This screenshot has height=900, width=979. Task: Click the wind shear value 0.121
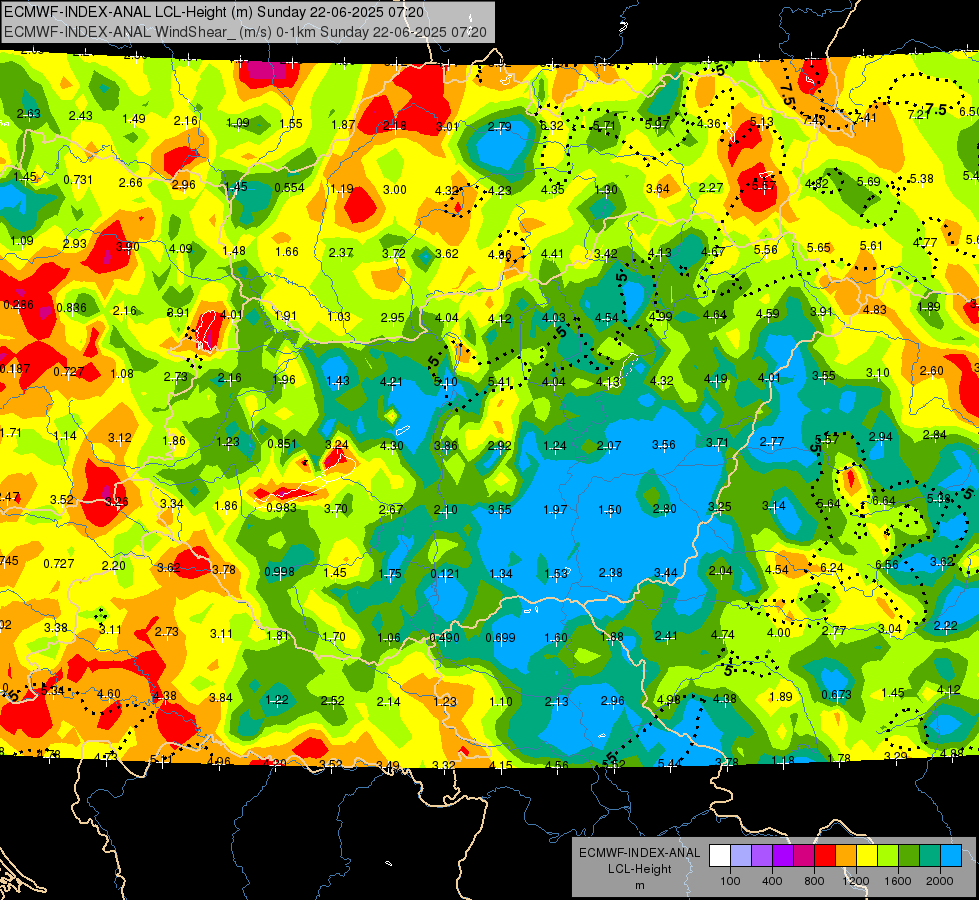click(x=445, y=573)
